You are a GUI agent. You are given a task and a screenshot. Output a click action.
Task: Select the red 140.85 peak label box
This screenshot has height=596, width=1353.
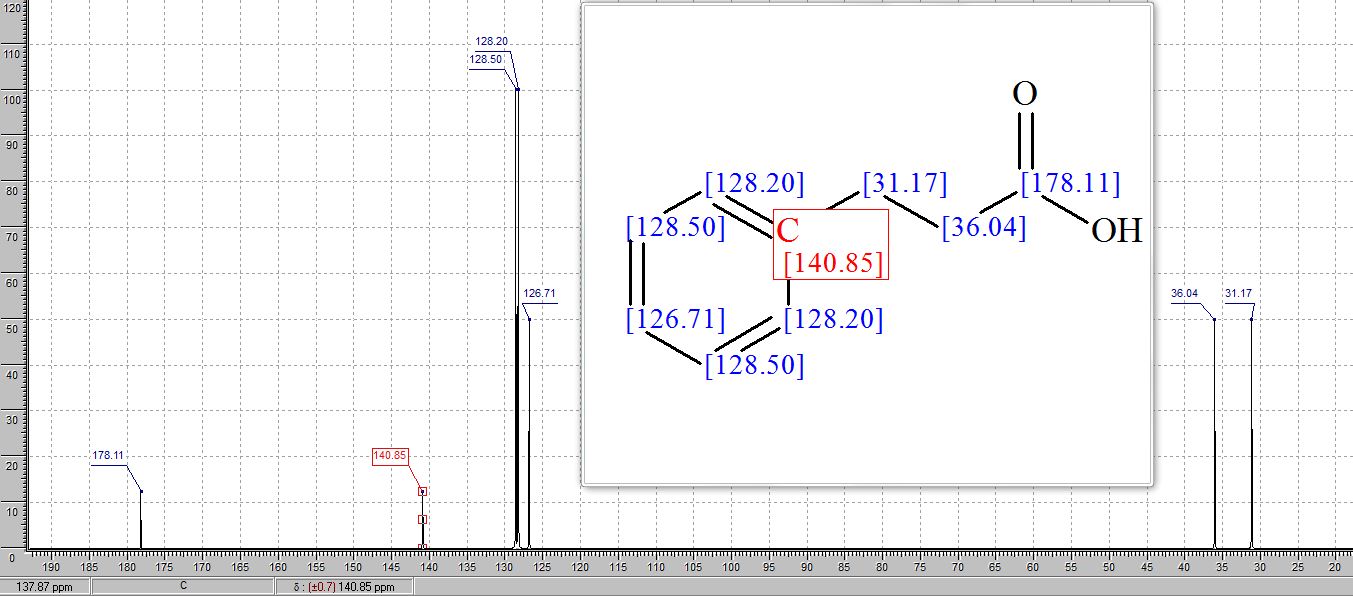pos(390,456)
